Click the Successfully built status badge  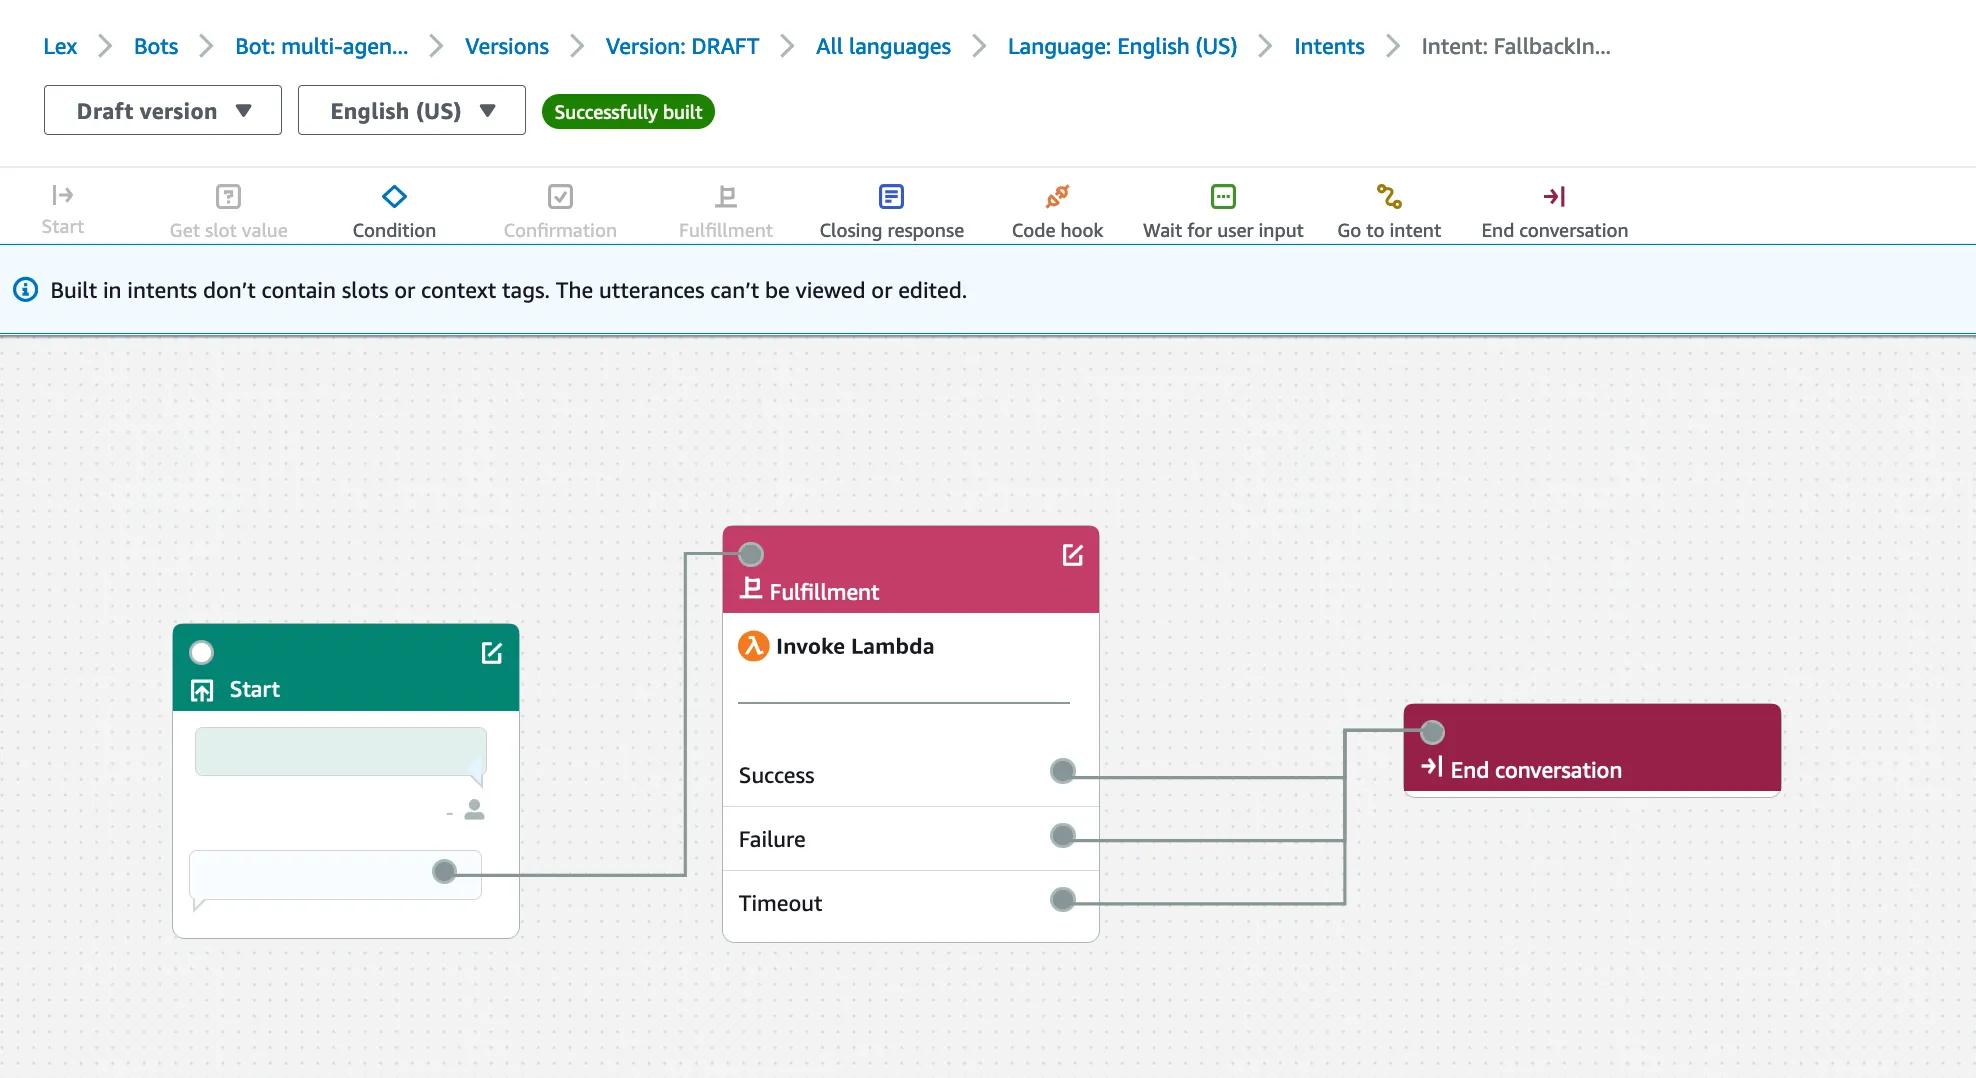click(x=628, y=112)
